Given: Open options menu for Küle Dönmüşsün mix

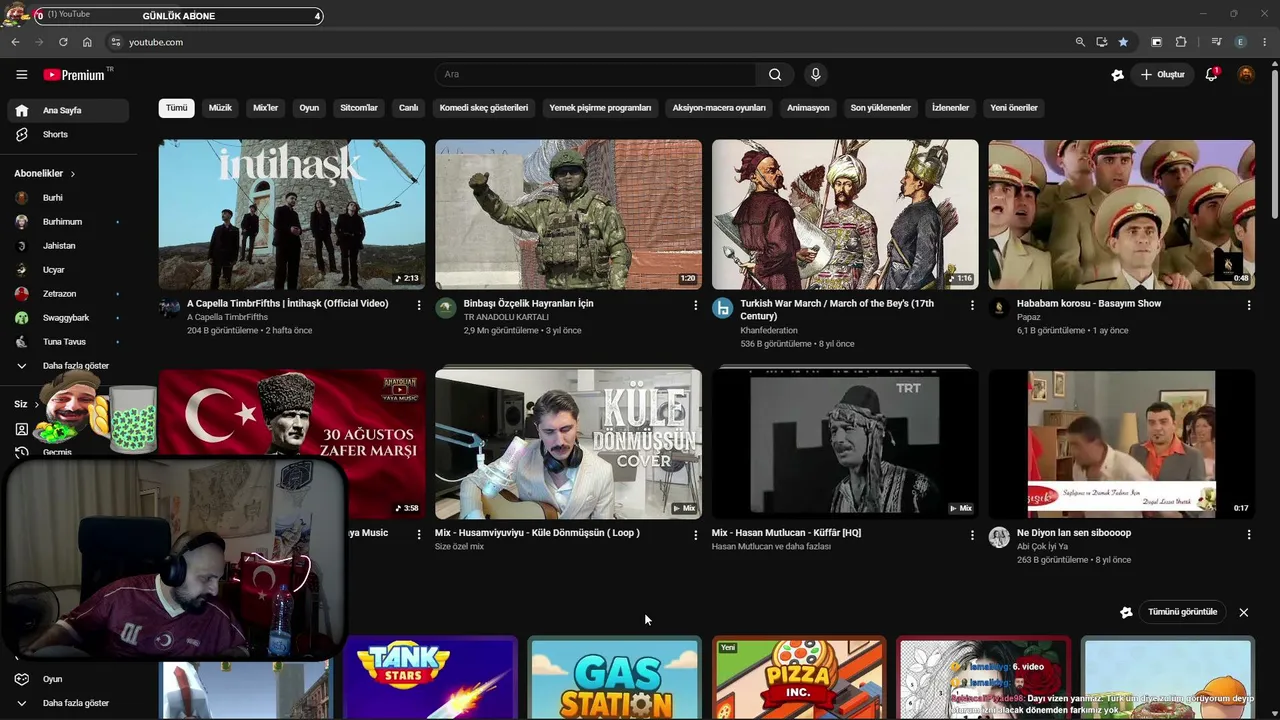Looking at the screenshot, I should tap(696, 535).
